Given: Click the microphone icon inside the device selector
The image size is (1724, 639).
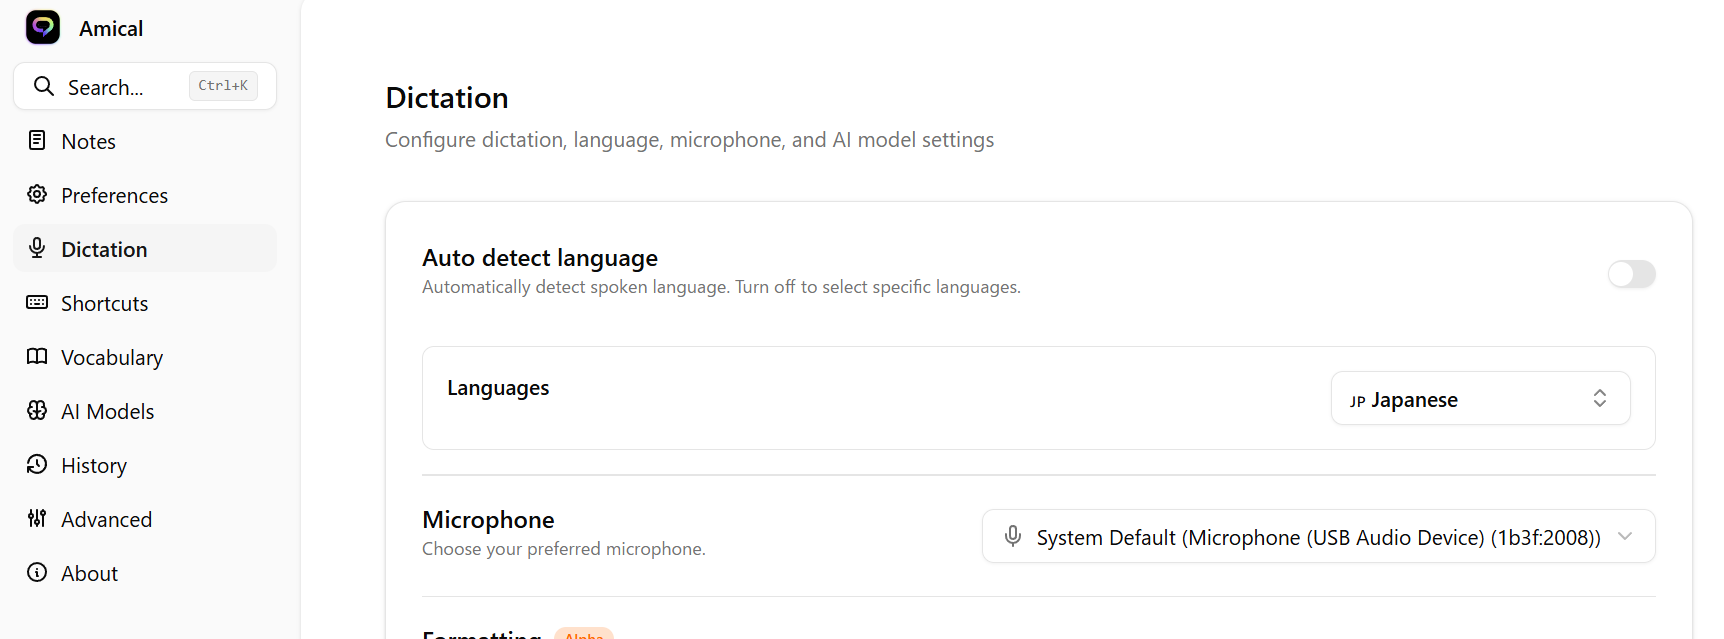Looking at the screenshot, I should click(1013, 537).
